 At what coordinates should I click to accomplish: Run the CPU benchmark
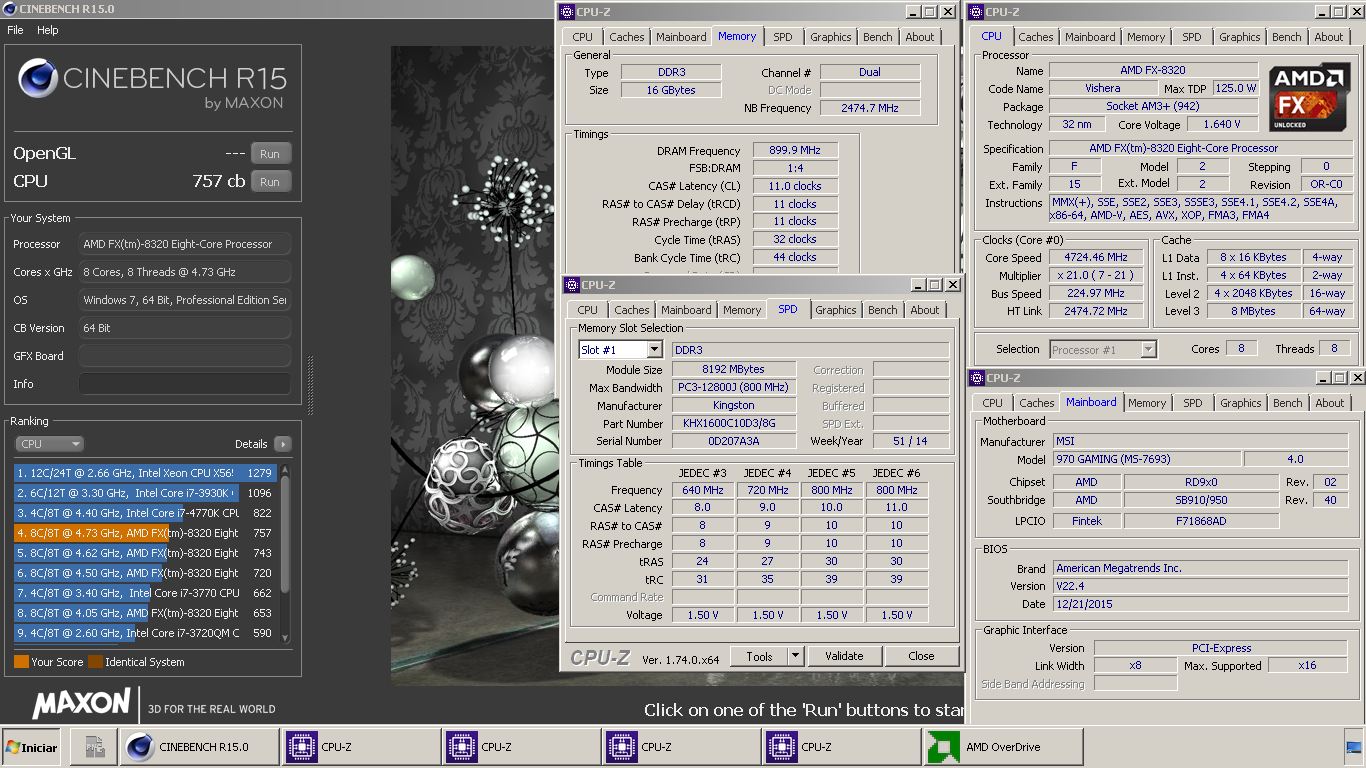pos(270,182)
